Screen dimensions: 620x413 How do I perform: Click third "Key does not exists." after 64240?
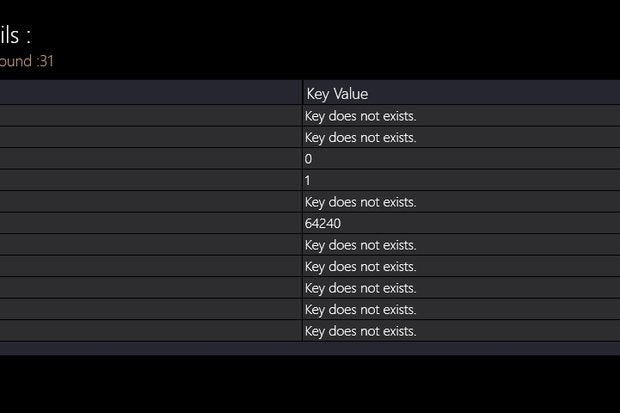point(461,288)
